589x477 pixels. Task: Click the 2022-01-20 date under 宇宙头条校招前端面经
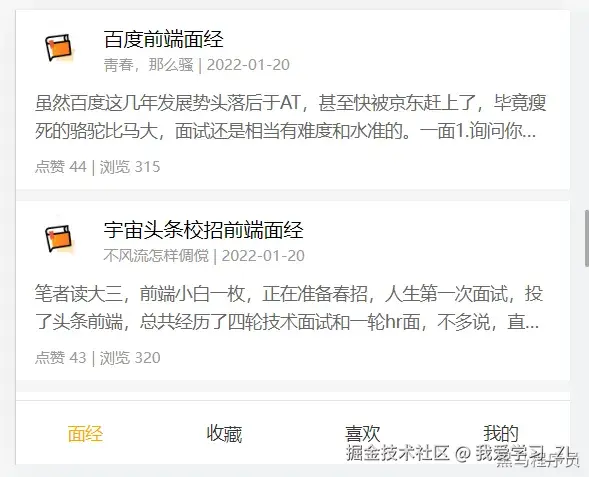pyautogui.click(x=263, y=256)
